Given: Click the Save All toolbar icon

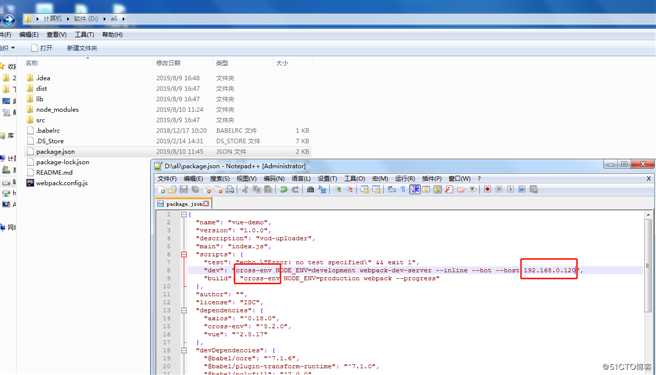Looking at the screenshot, I should 195,190.
